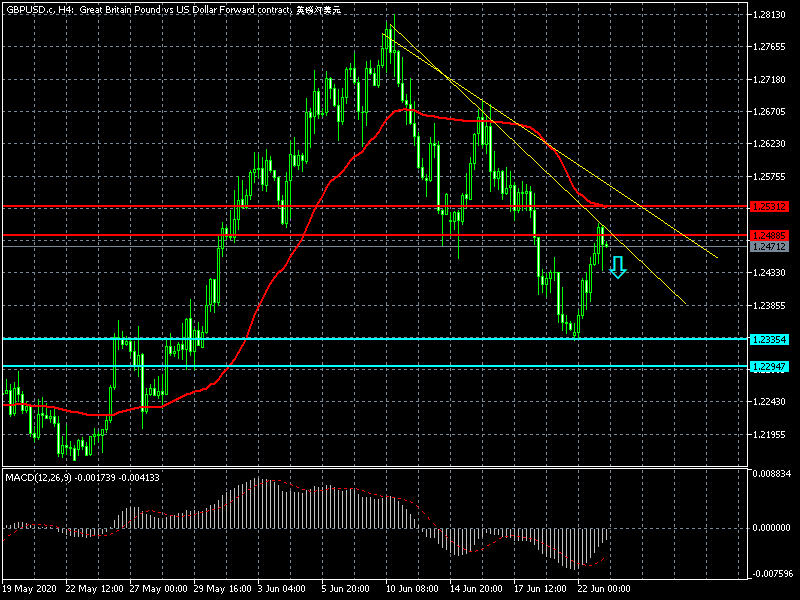Click the 1.21955 price axis value
The height and width of the screenshot is (600, 800).
769,434
